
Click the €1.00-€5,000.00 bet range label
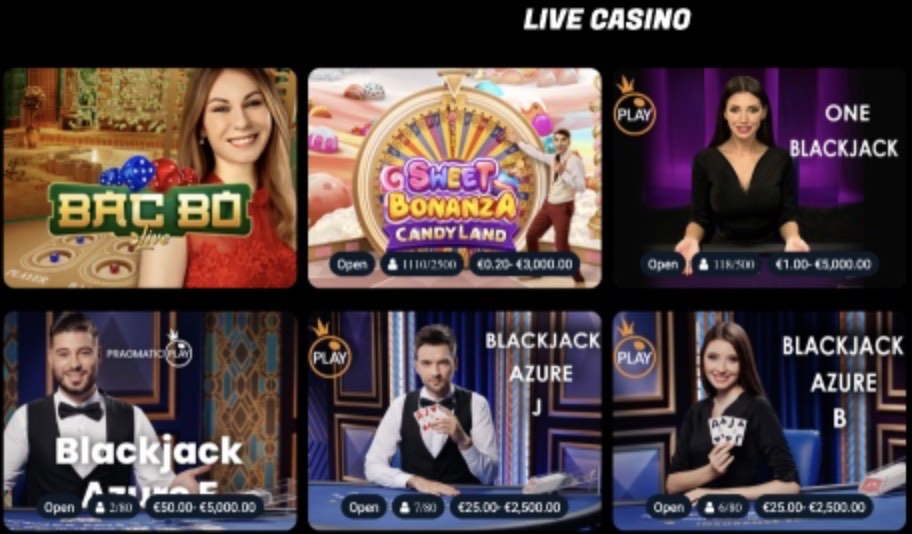click(823, 265)
